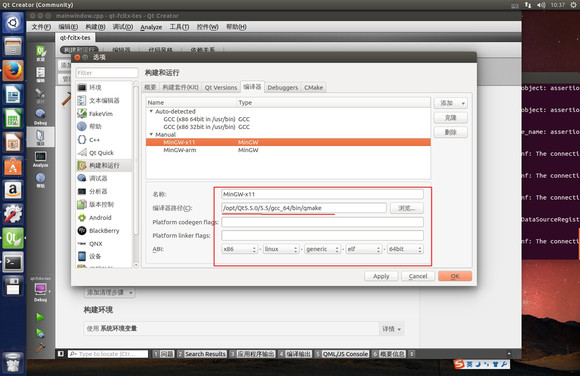The width and height of the screenshot is (580, 376).
Task: Open the ABI word width dropdown showing 64bit
Action: point(405,249)
